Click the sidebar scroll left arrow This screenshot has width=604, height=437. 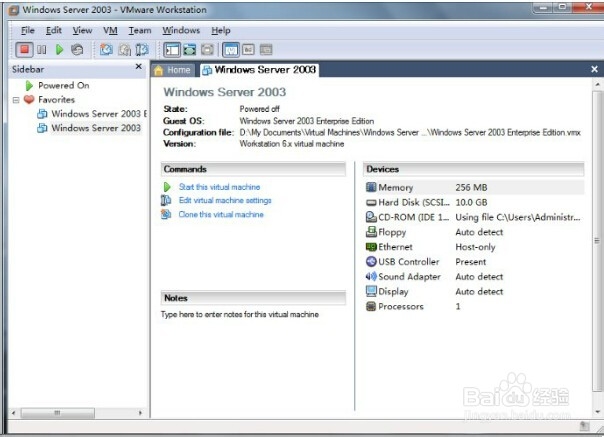[13, 413]
